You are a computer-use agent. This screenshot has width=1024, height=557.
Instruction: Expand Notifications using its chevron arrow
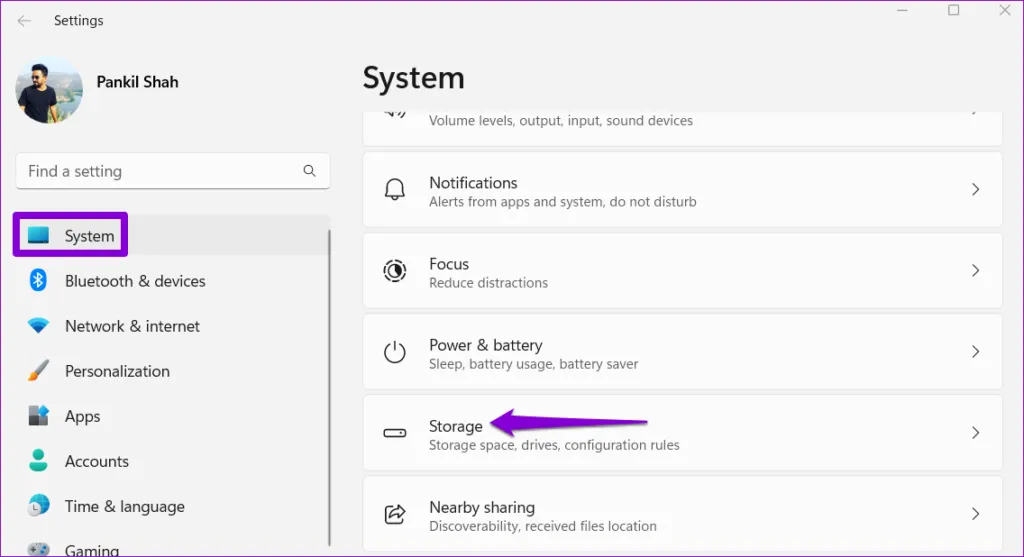pos(975,190)
